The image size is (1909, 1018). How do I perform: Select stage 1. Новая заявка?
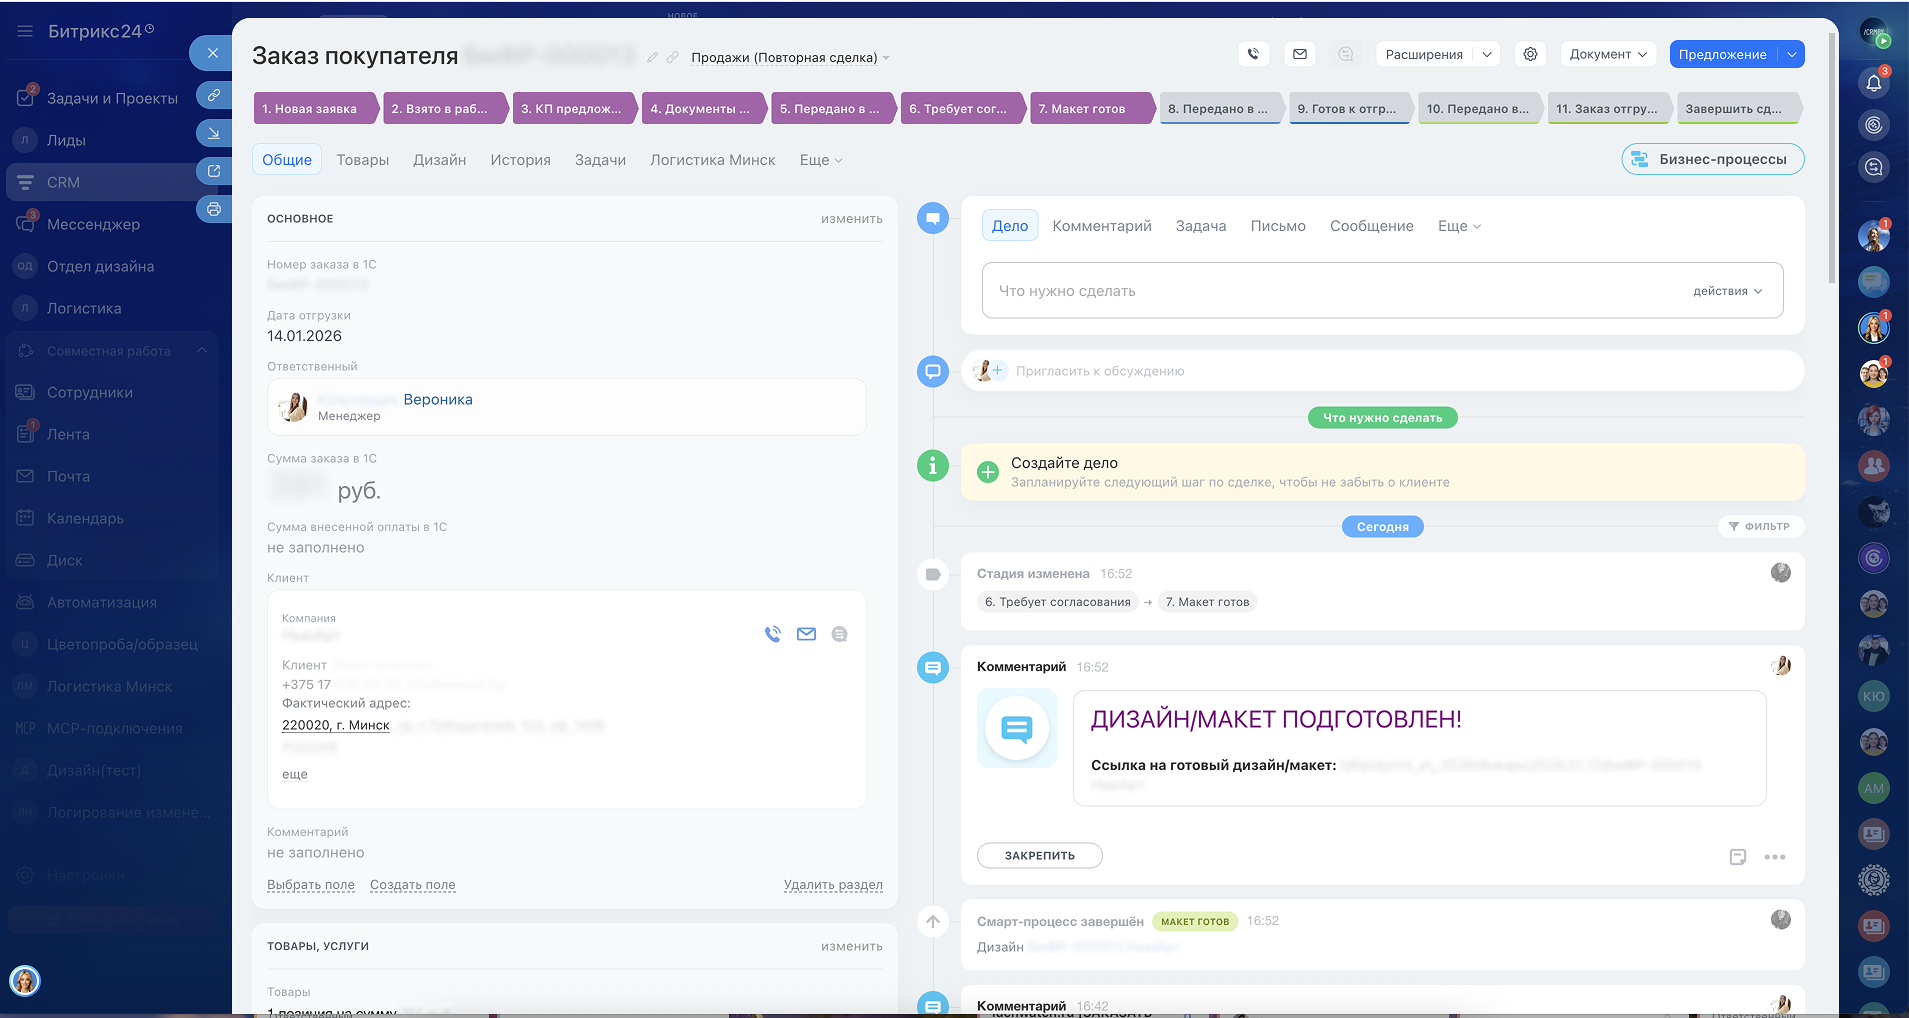tap(315, 108)
